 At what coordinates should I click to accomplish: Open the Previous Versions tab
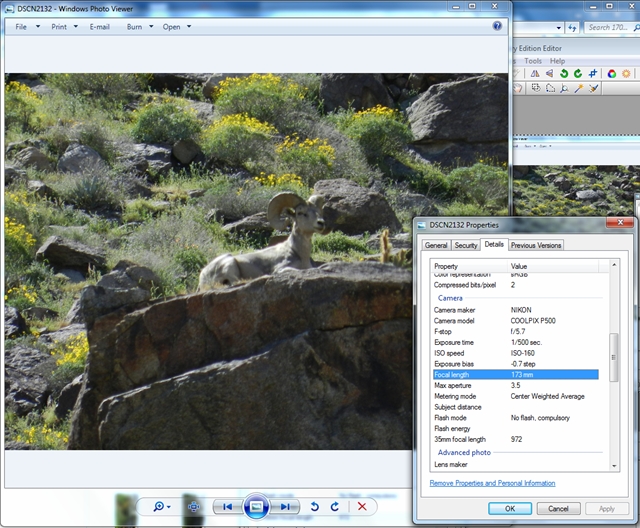click(536, 245)
